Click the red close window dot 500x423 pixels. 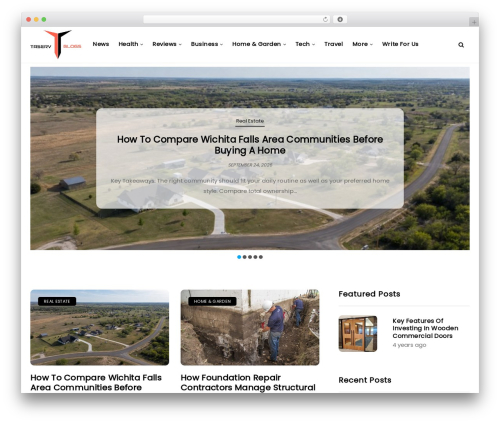29,19
